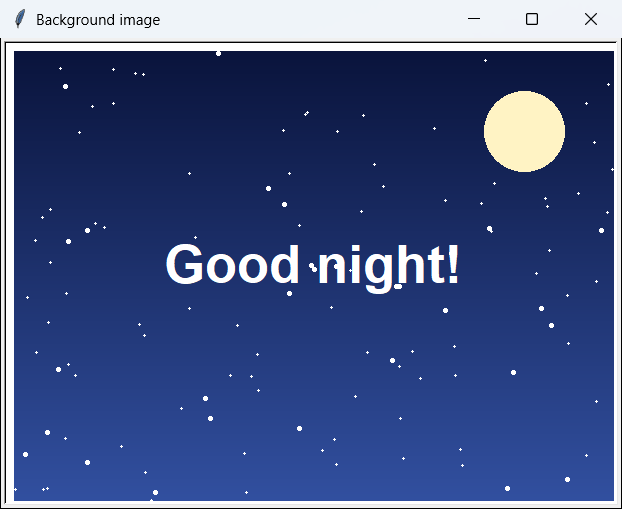Minimize the Background image window
The image size is (622, 509).
(x=474, y=19)
